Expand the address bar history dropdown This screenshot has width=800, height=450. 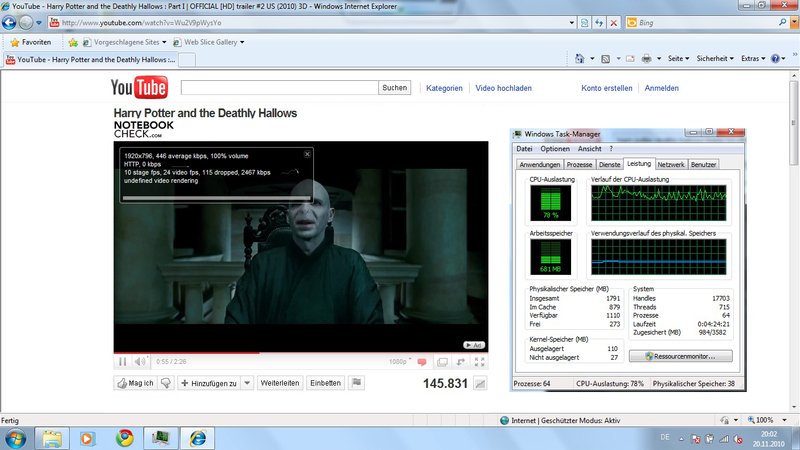[x=572, y=23]
